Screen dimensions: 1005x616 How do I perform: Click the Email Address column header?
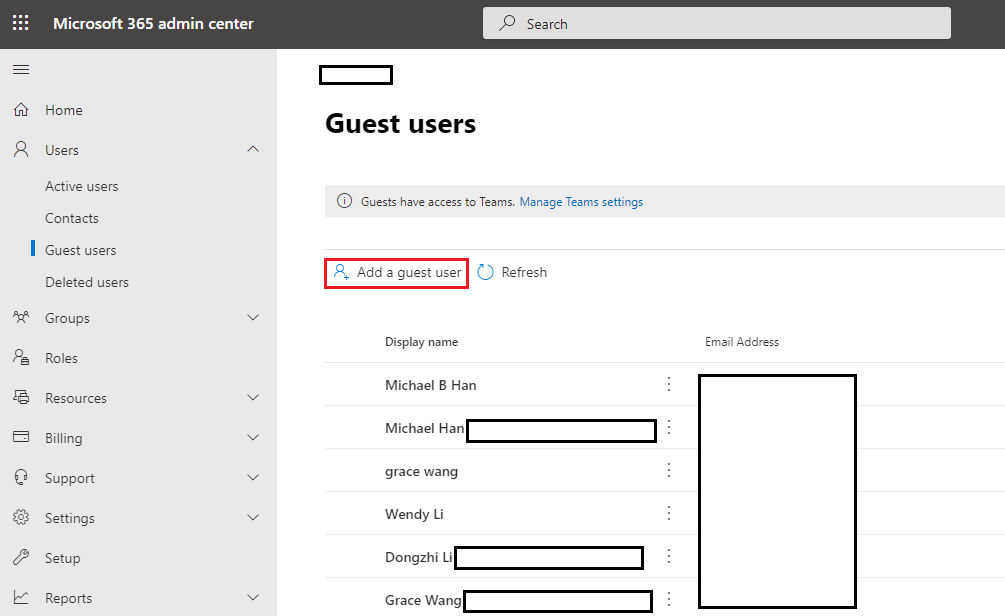[x=742, y=342]
